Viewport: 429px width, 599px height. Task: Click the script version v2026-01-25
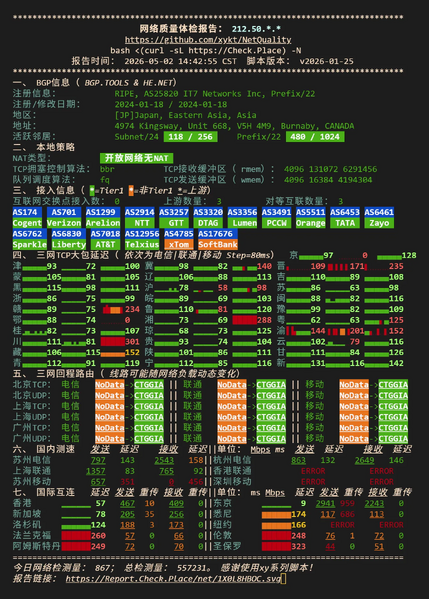pos(327,61)
